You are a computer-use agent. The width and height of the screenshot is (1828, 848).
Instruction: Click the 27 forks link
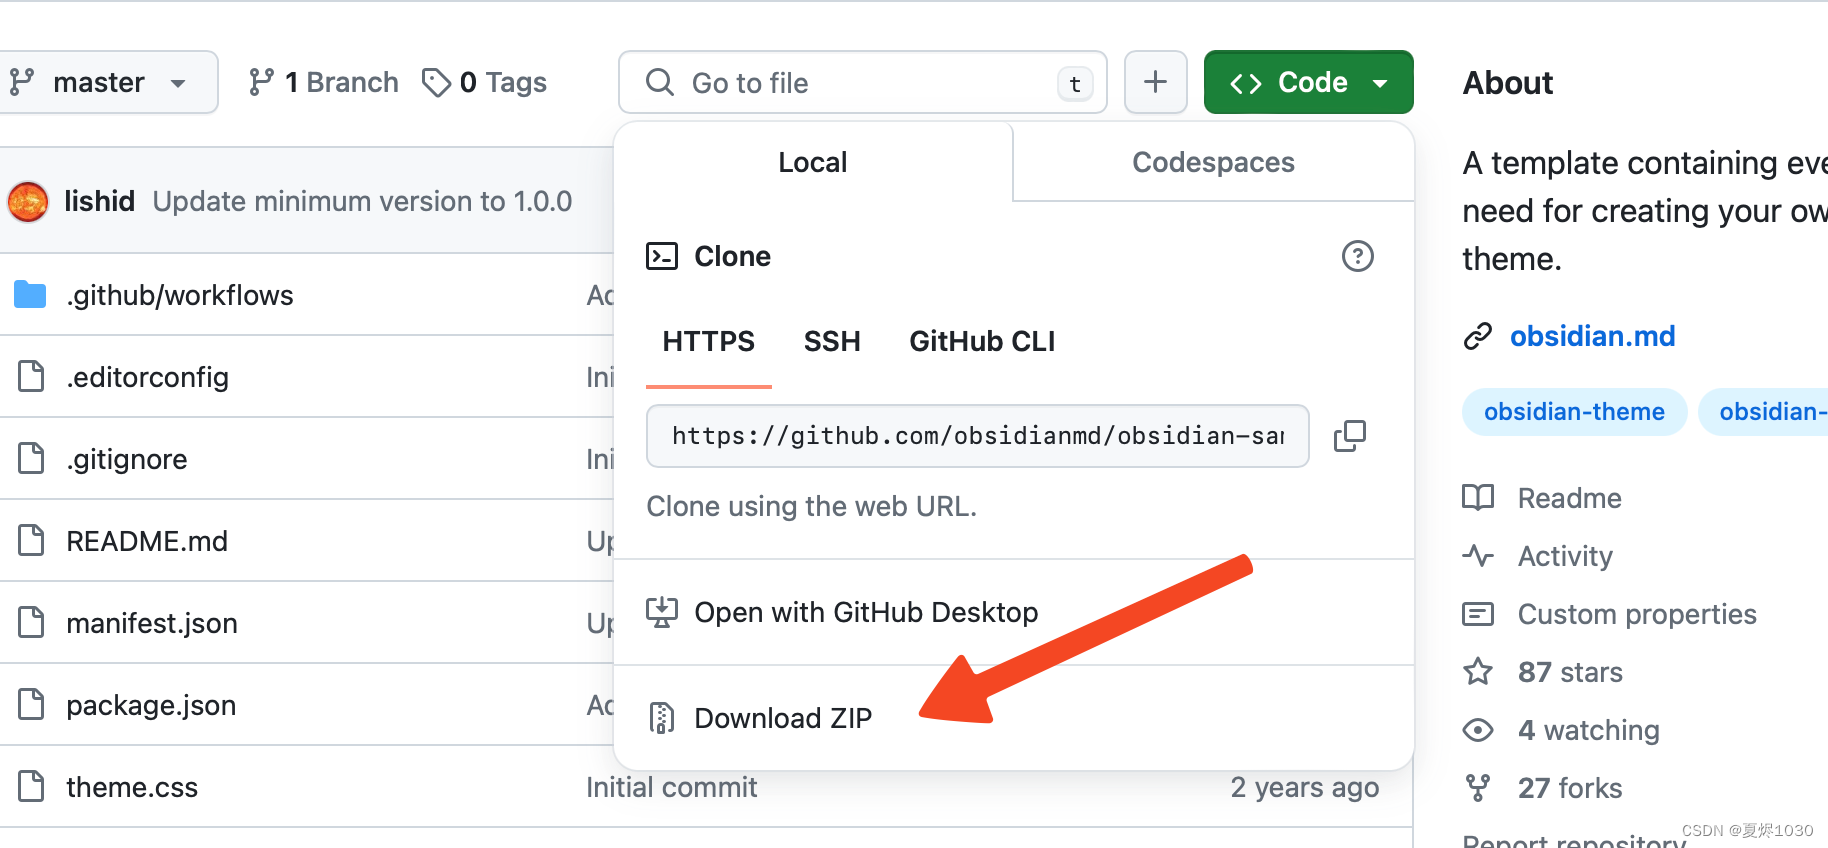1570,788
